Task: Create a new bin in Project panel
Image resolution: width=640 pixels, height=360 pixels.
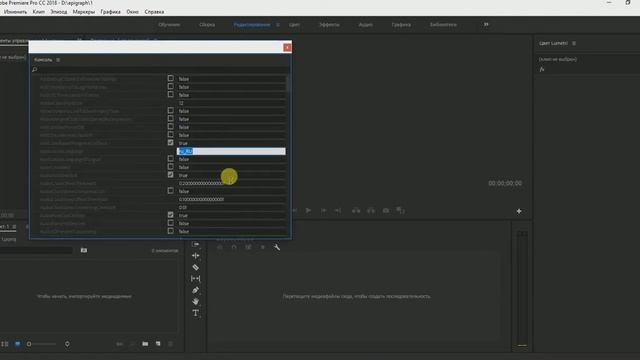Action: (145, 344)
